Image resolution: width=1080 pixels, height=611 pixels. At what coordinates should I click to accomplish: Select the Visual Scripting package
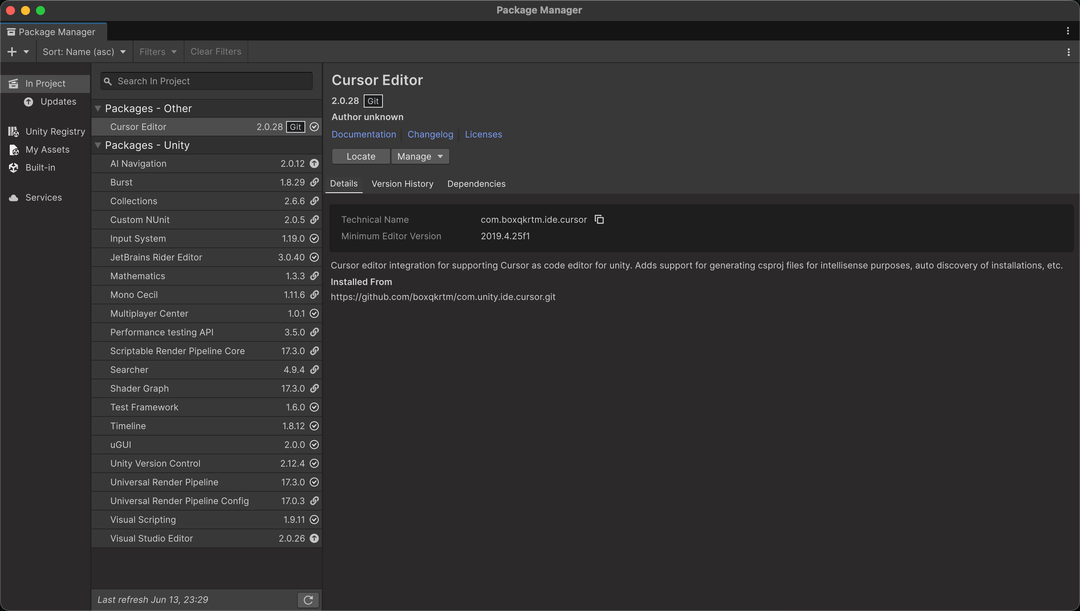(x=207, y=520)
